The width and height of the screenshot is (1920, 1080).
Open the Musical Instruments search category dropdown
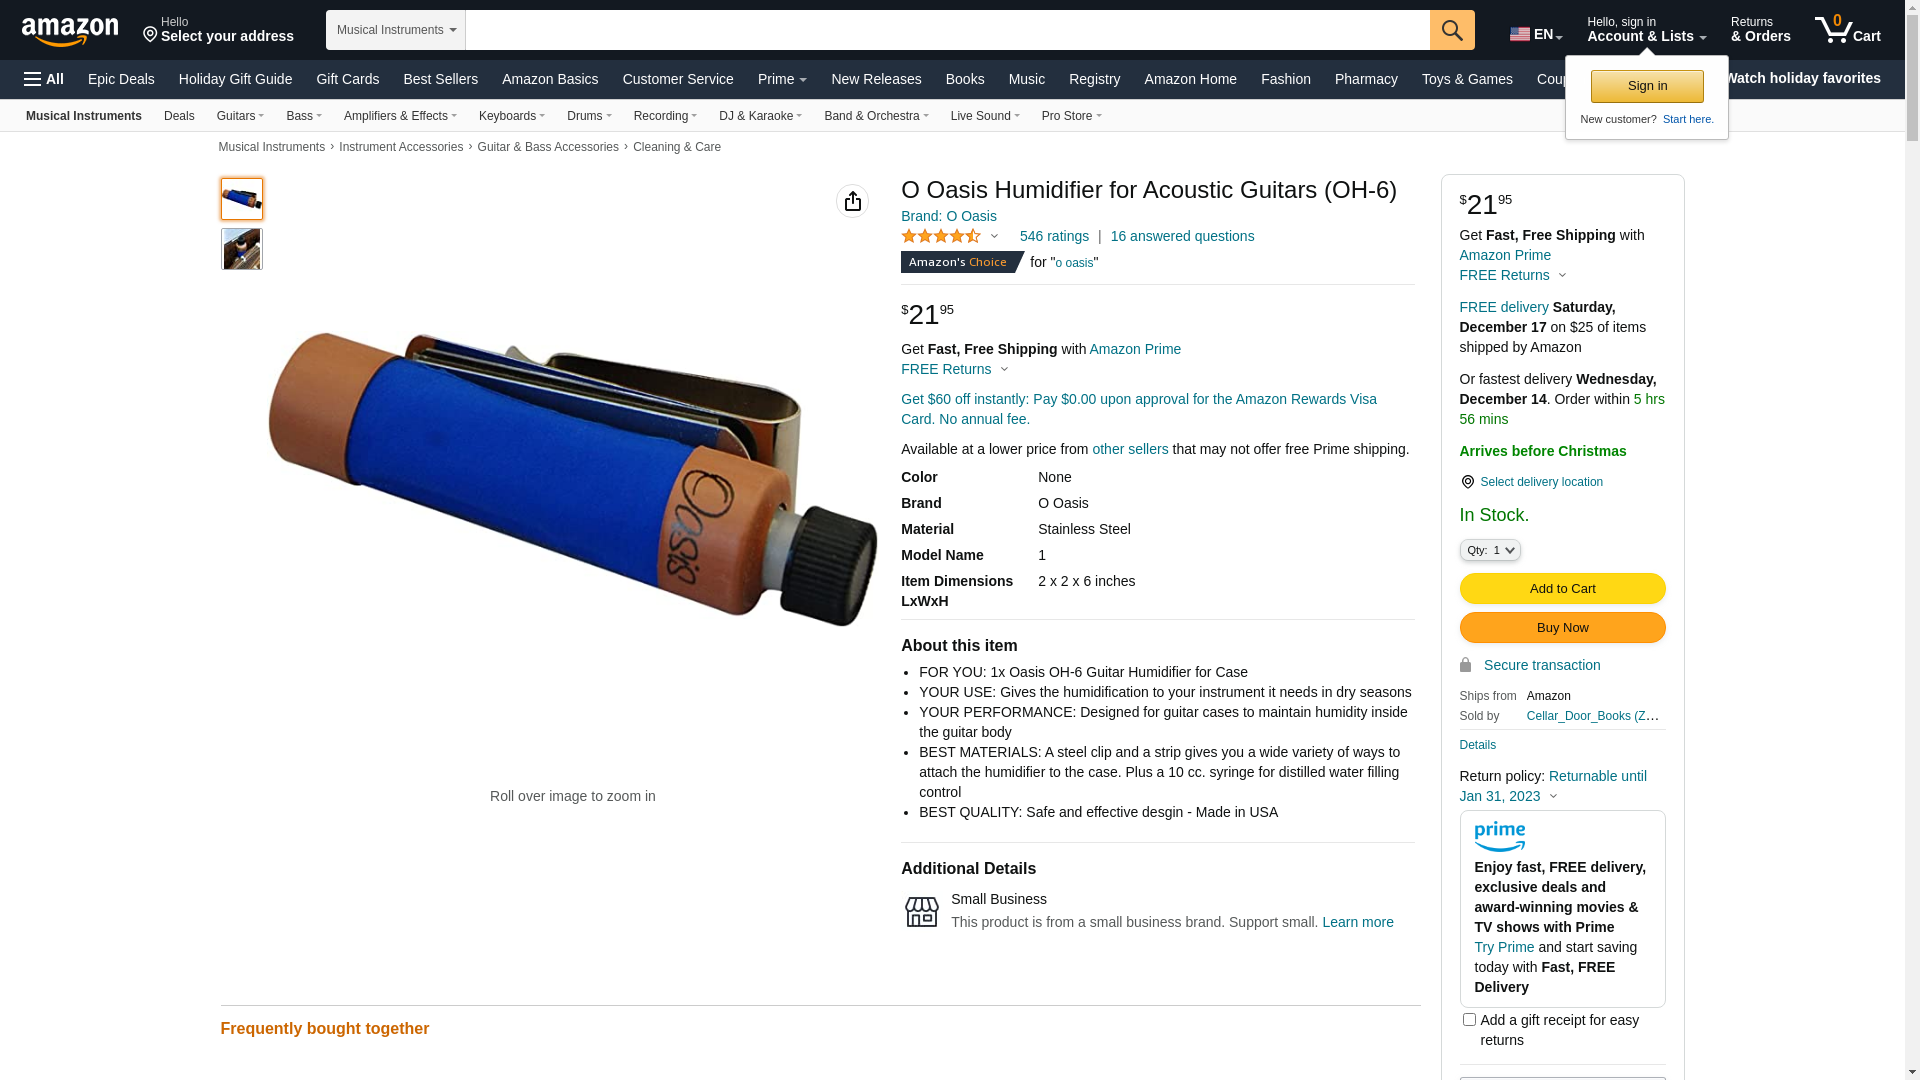tap(396, 30)
